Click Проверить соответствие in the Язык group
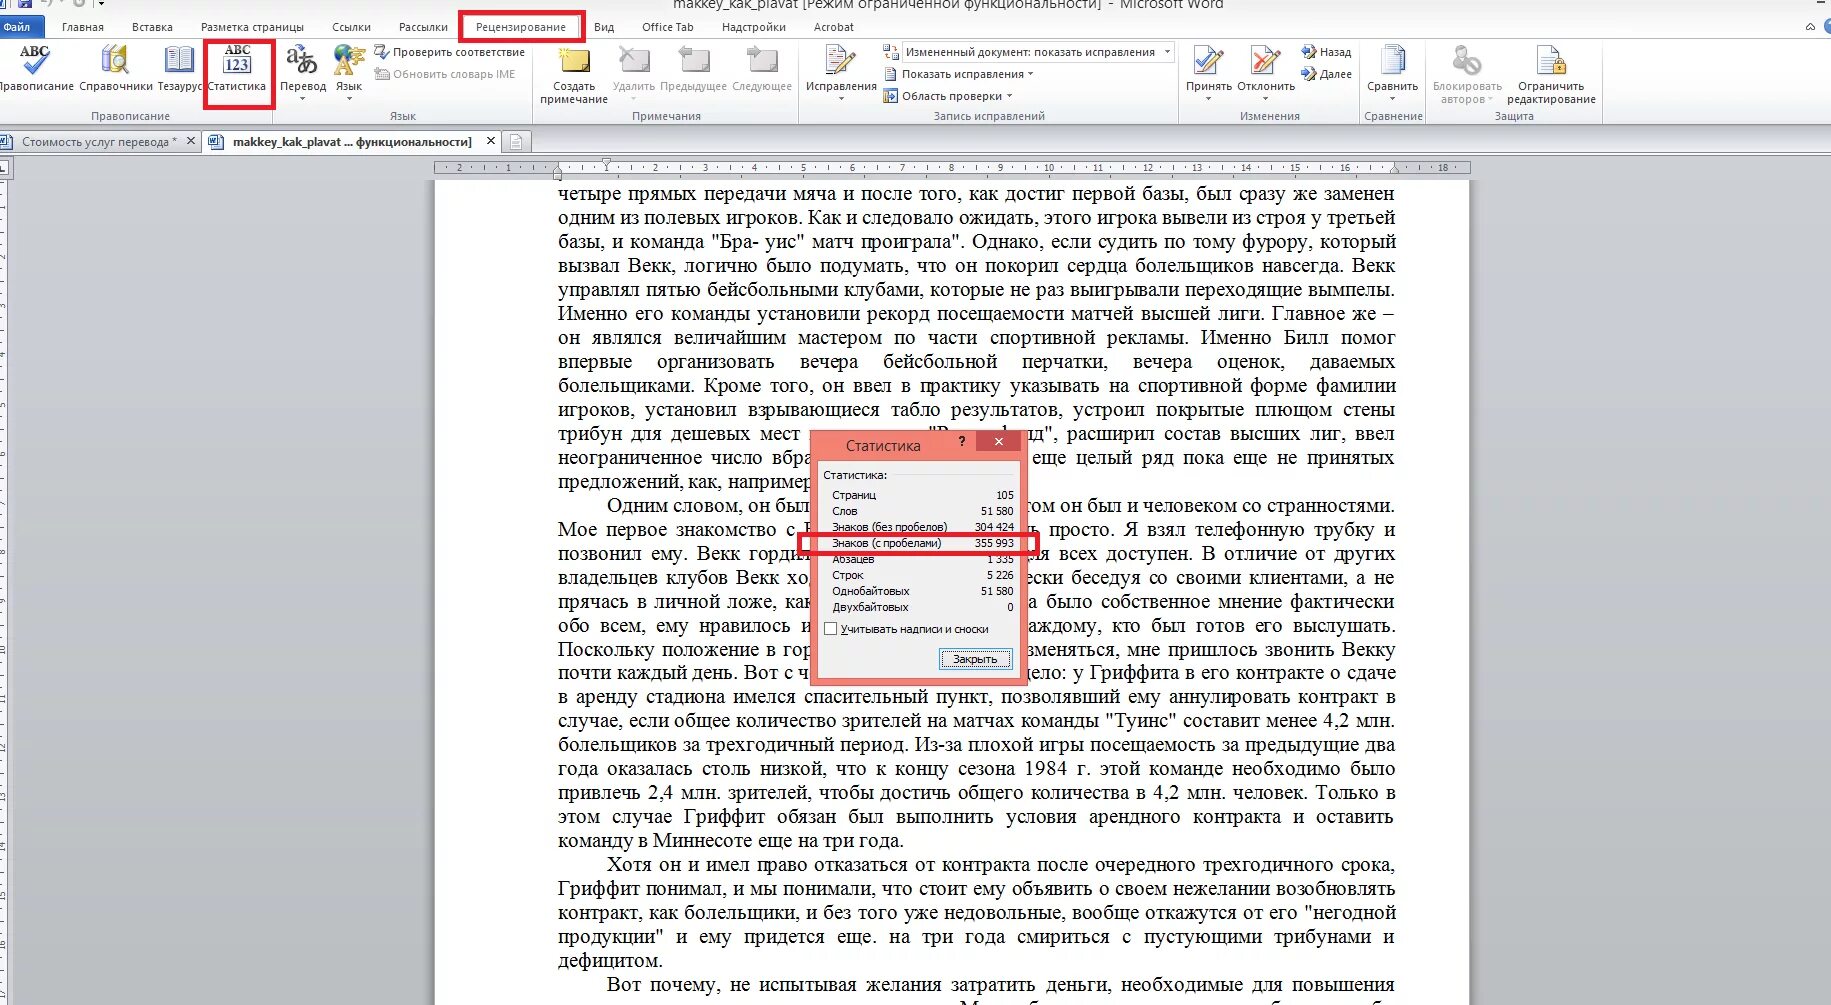 (x=449, y=52)
